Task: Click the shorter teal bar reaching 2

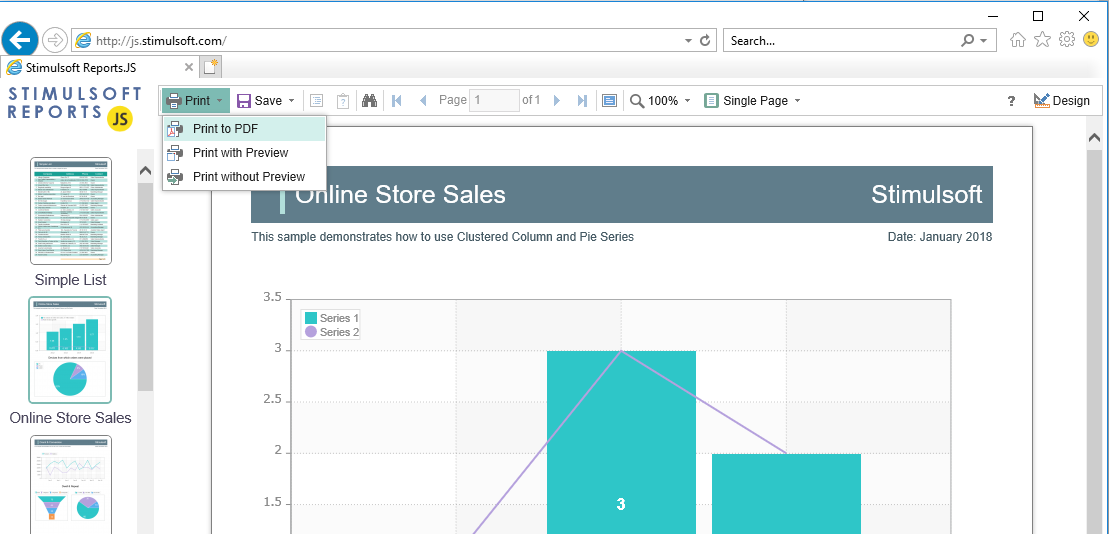Action: (786, 494)
